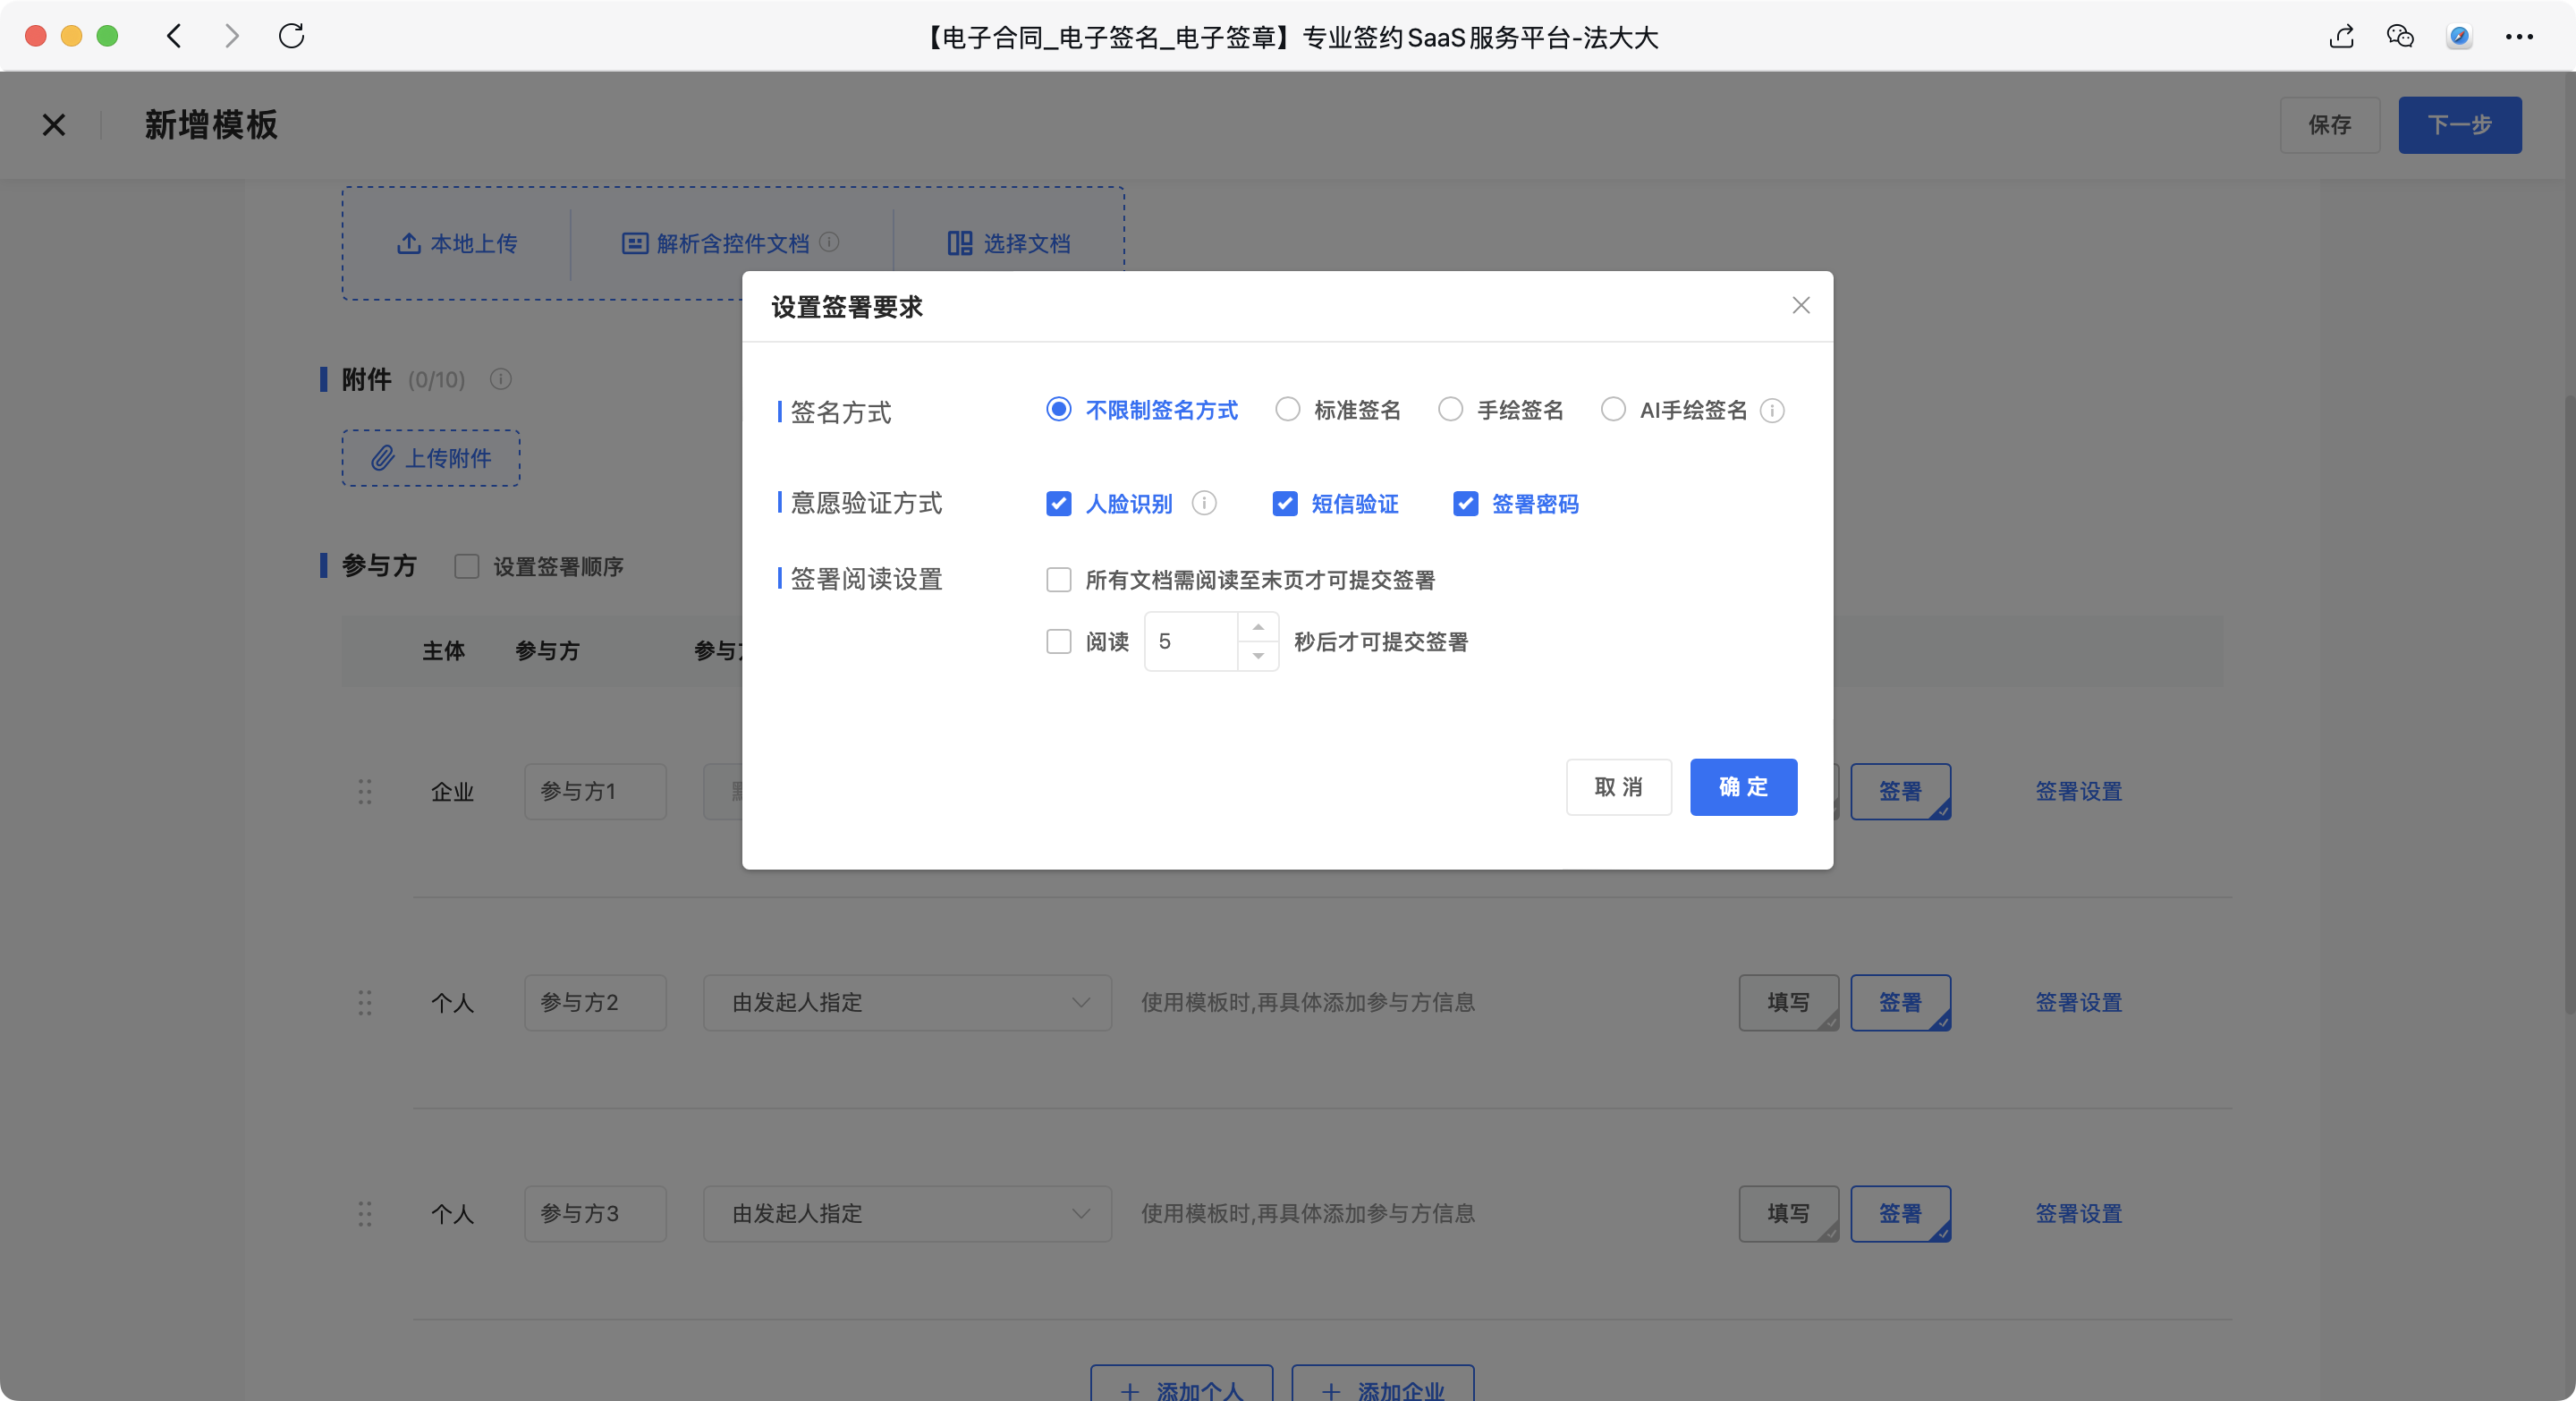Grab drag handle of 参与方1 row

click(365, 792)
